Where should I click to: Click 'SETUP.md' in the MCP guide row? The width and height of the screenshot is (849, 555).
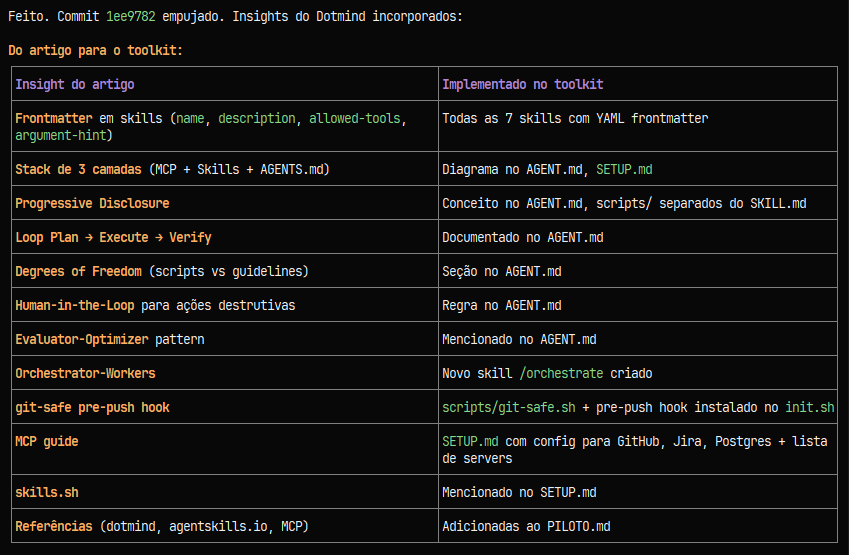pyautogui.click(x=470, y=442)
